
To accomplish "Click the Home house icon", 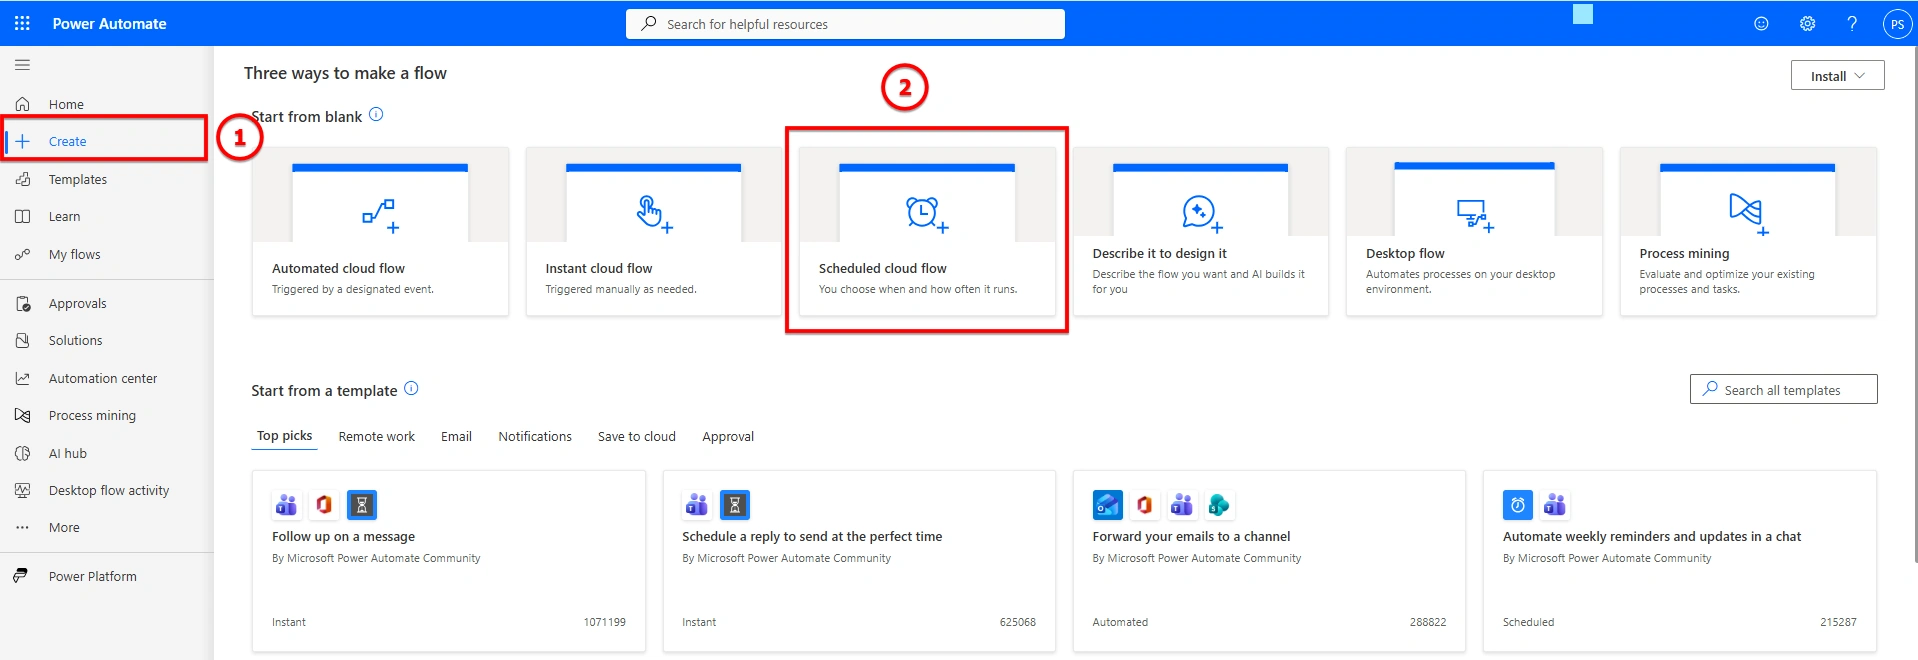I will pyautogui.click(x=22, y=104).
